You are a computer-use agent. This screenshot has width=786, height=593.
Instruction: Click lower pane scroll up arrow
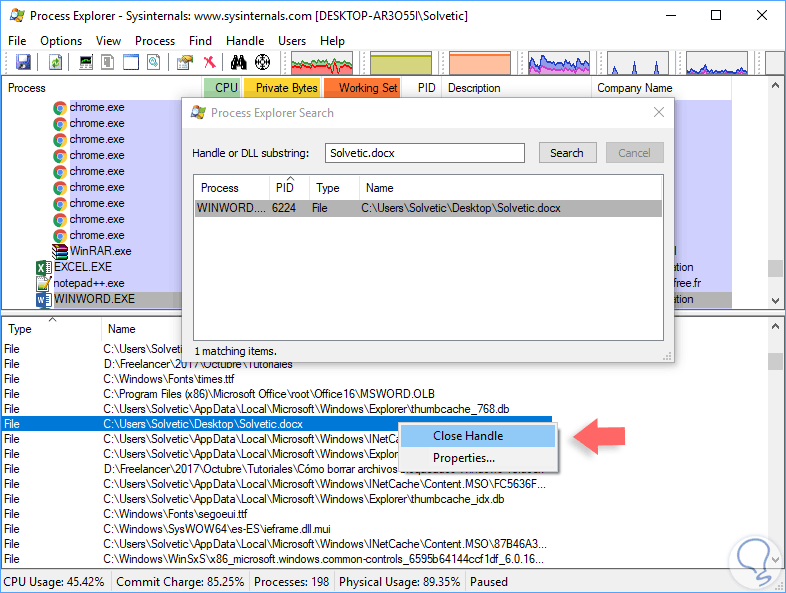pyautogui.click(x=775, y=326)
